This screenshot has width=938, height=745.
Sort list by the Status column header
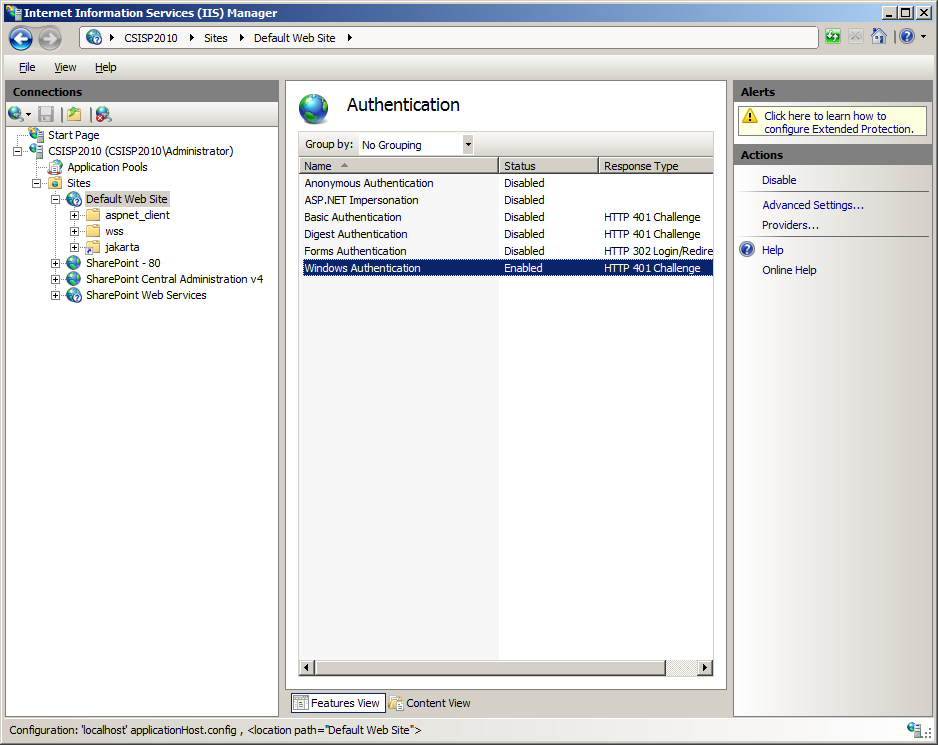(547, 166)
